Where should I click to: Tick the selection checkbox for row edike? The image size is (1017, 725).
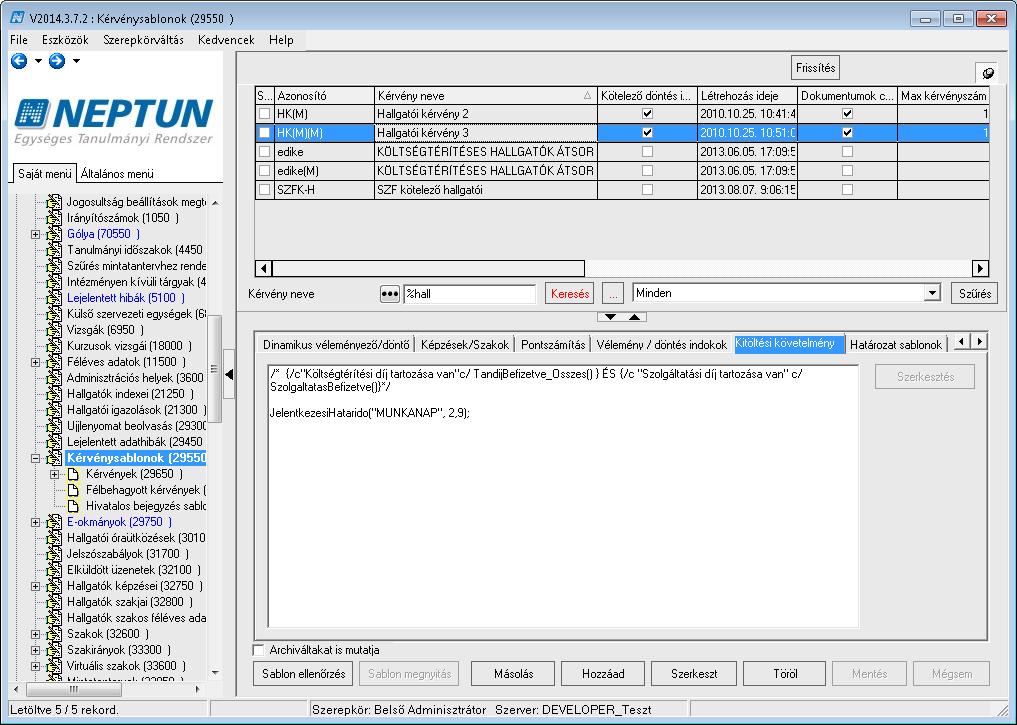pyautogui.click(x=265, y=152)
